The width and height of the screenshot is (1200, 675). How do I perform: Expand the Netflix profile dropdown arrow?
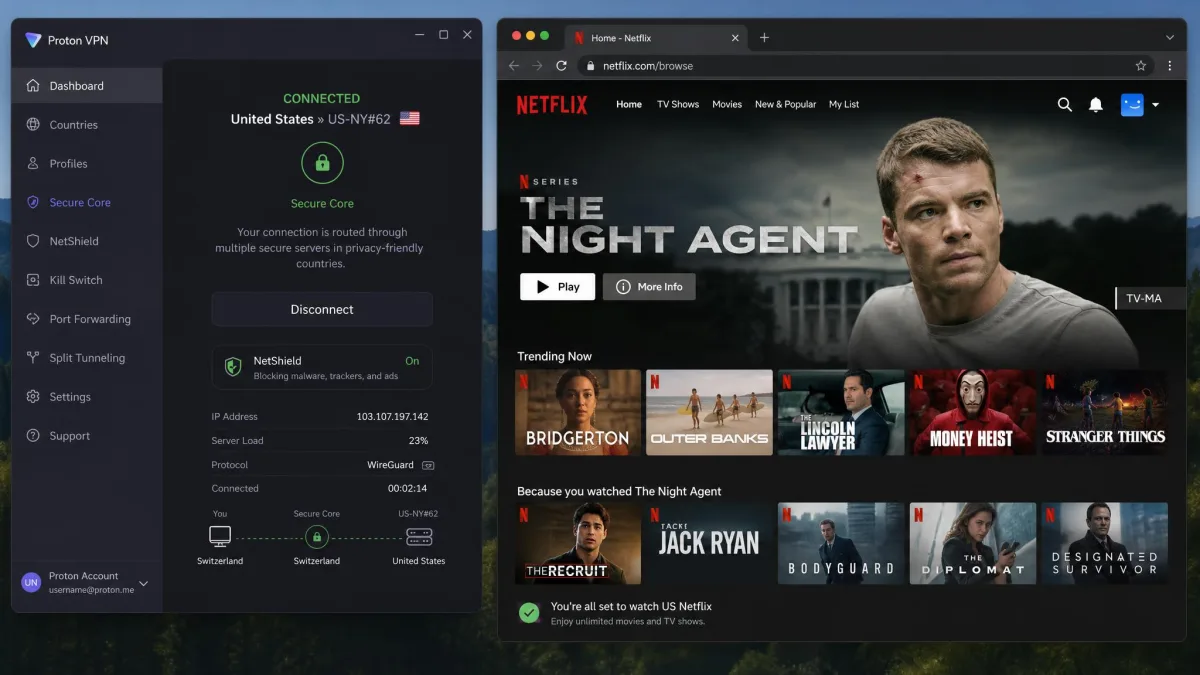[x=1156, y=104]
